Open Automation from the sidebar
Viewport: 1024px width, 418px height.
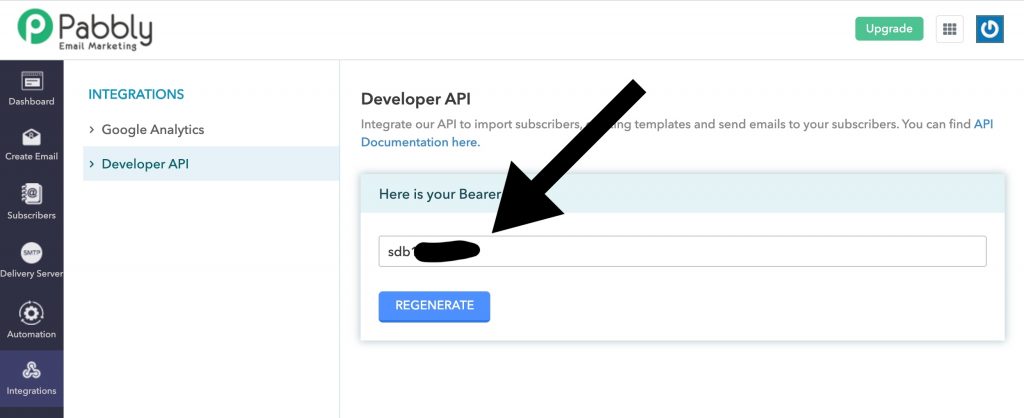(31, 320)
